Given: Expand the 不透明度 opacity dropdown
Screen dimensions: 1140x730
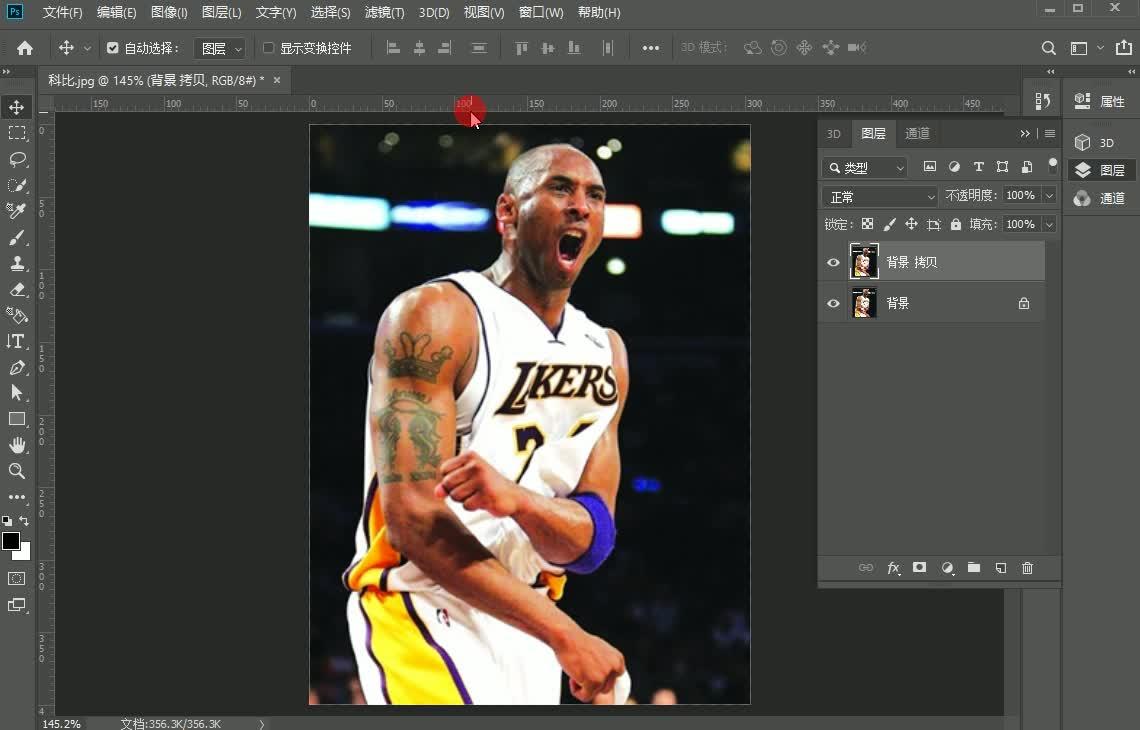Looking at the screenshot, I should click(1049, 196).
